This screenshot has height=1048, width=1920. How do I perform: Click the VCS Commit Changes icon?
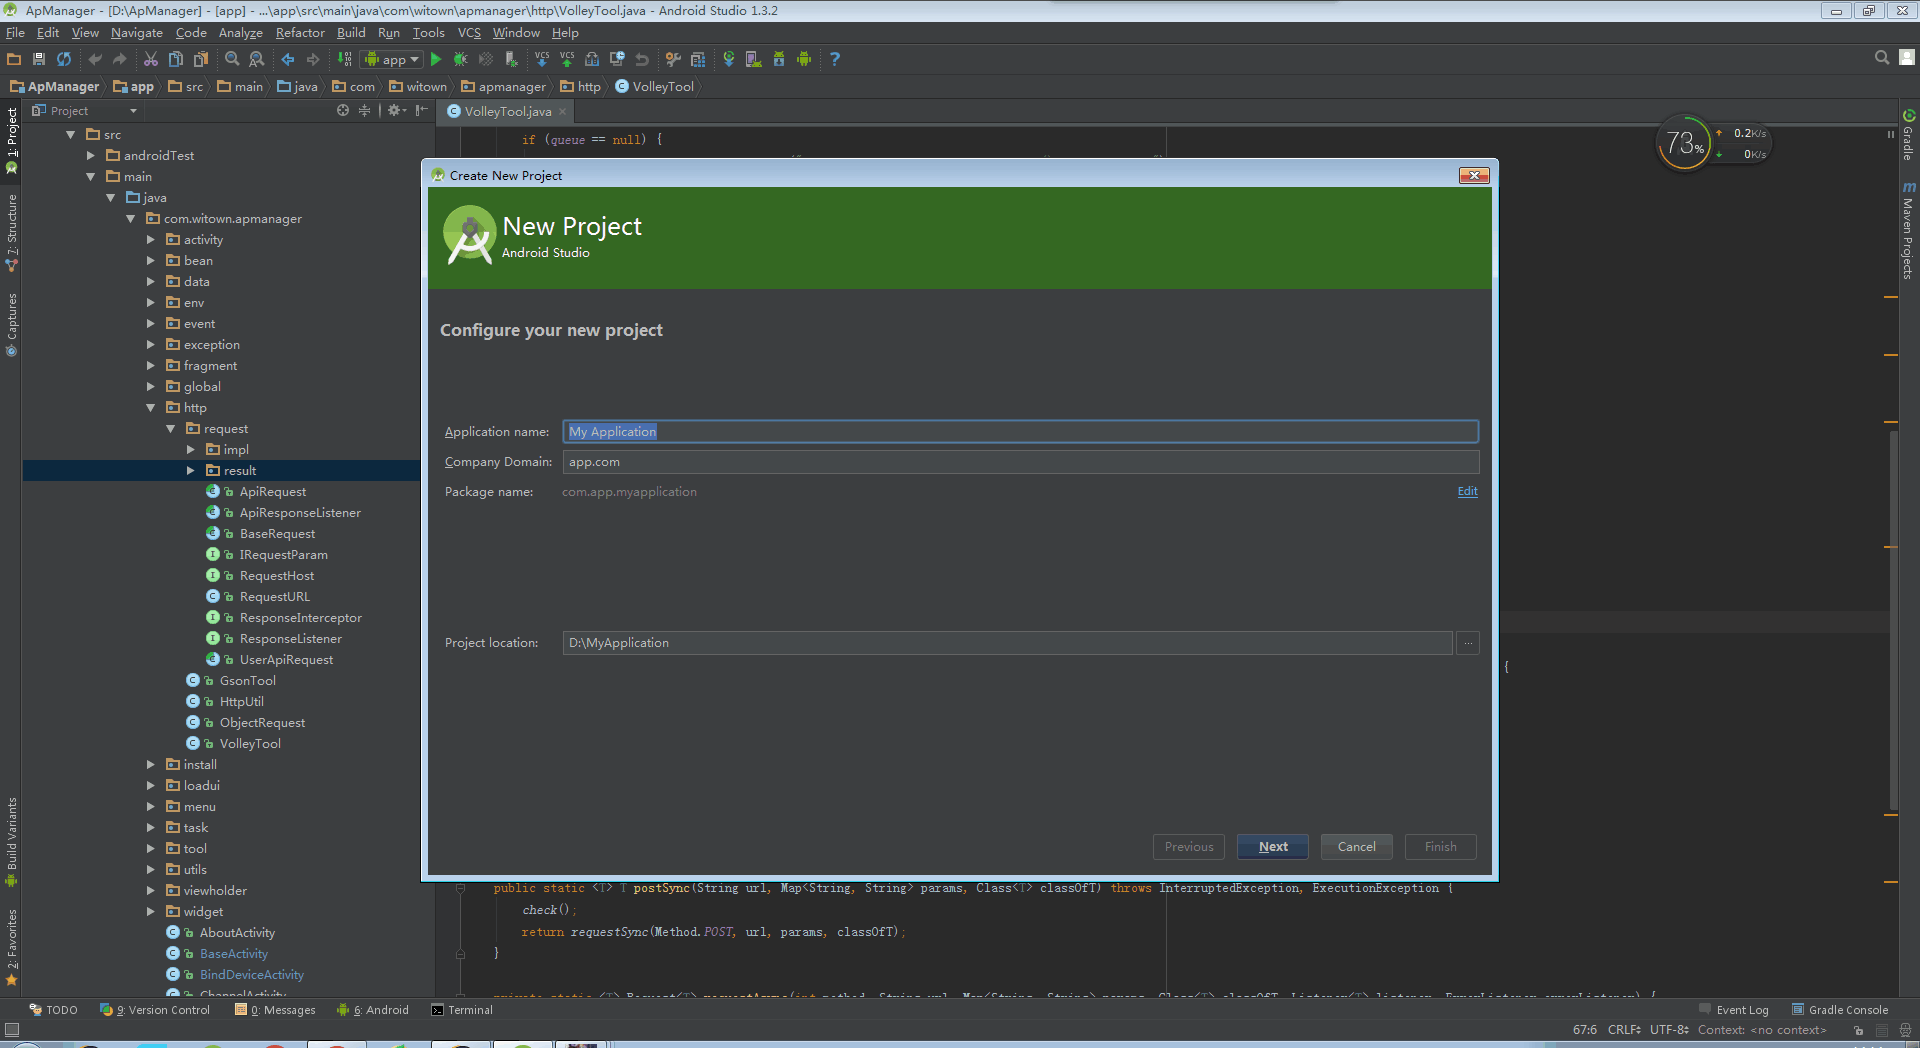pyautogui.click(x=567, y=59)
